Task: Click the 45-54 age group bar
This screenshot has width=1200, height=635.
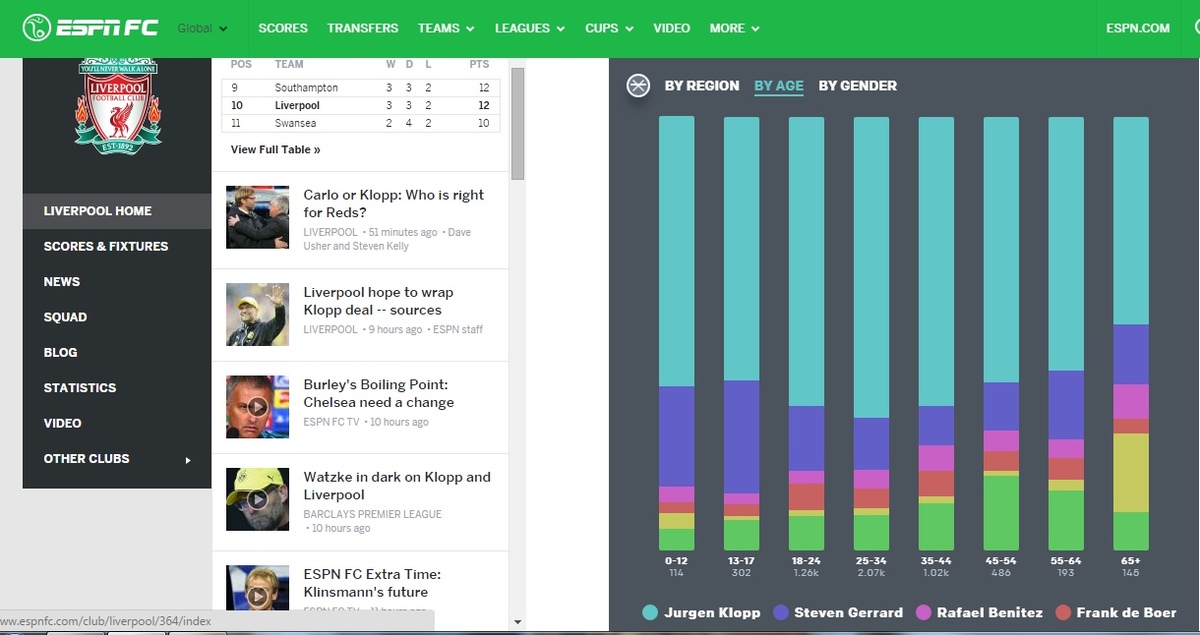Action: coord(1001,333)
